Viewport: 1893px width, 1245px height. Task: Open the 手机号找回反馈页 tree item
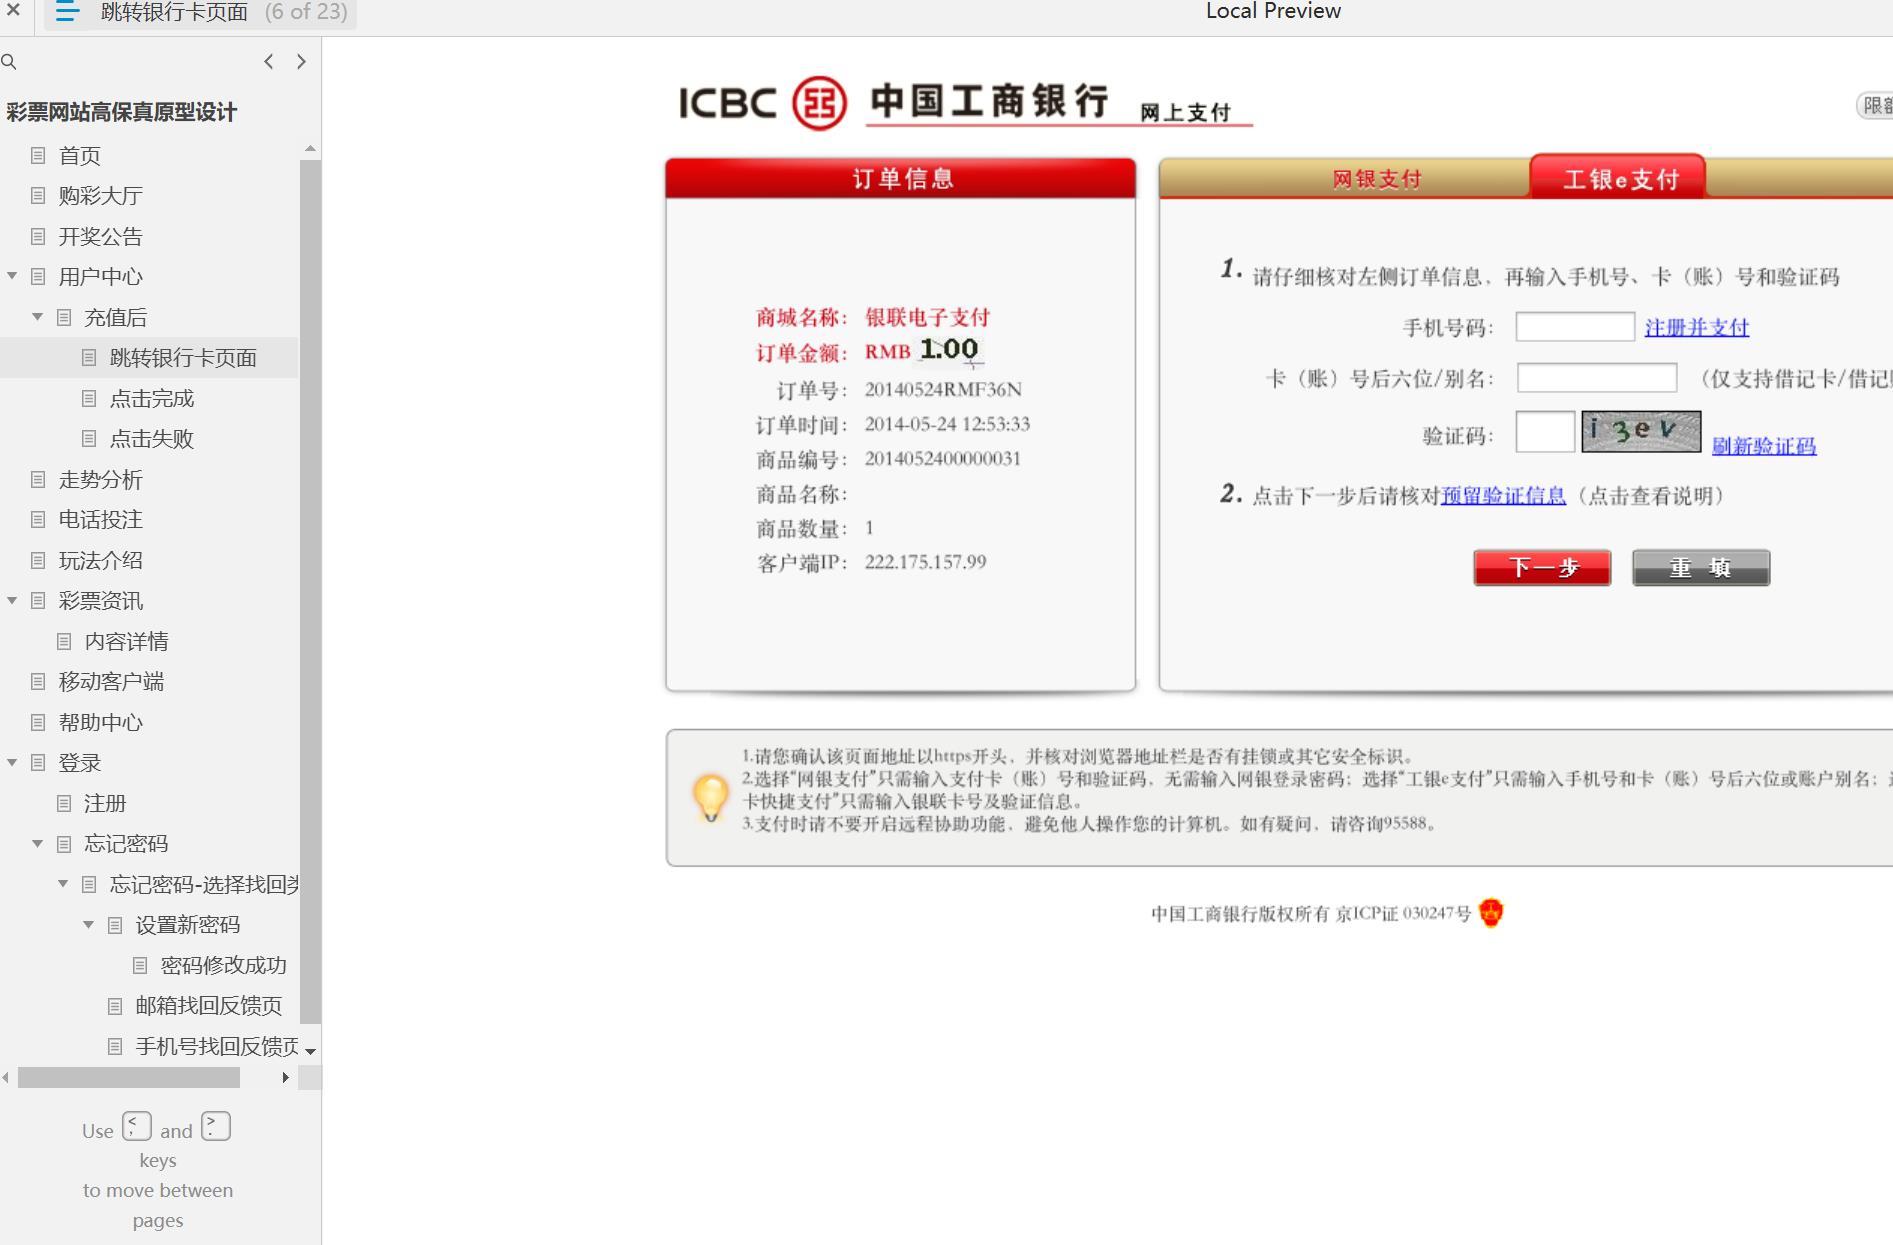217,1046
